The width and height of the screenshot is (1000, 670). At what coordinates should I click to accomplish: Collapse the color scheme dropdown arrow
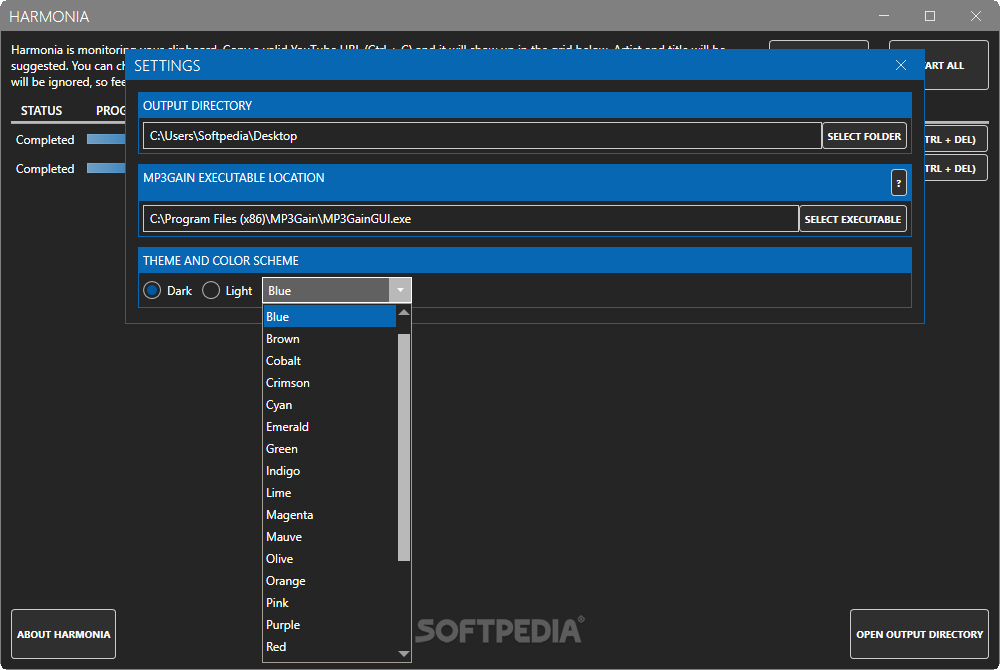(400, 290)
